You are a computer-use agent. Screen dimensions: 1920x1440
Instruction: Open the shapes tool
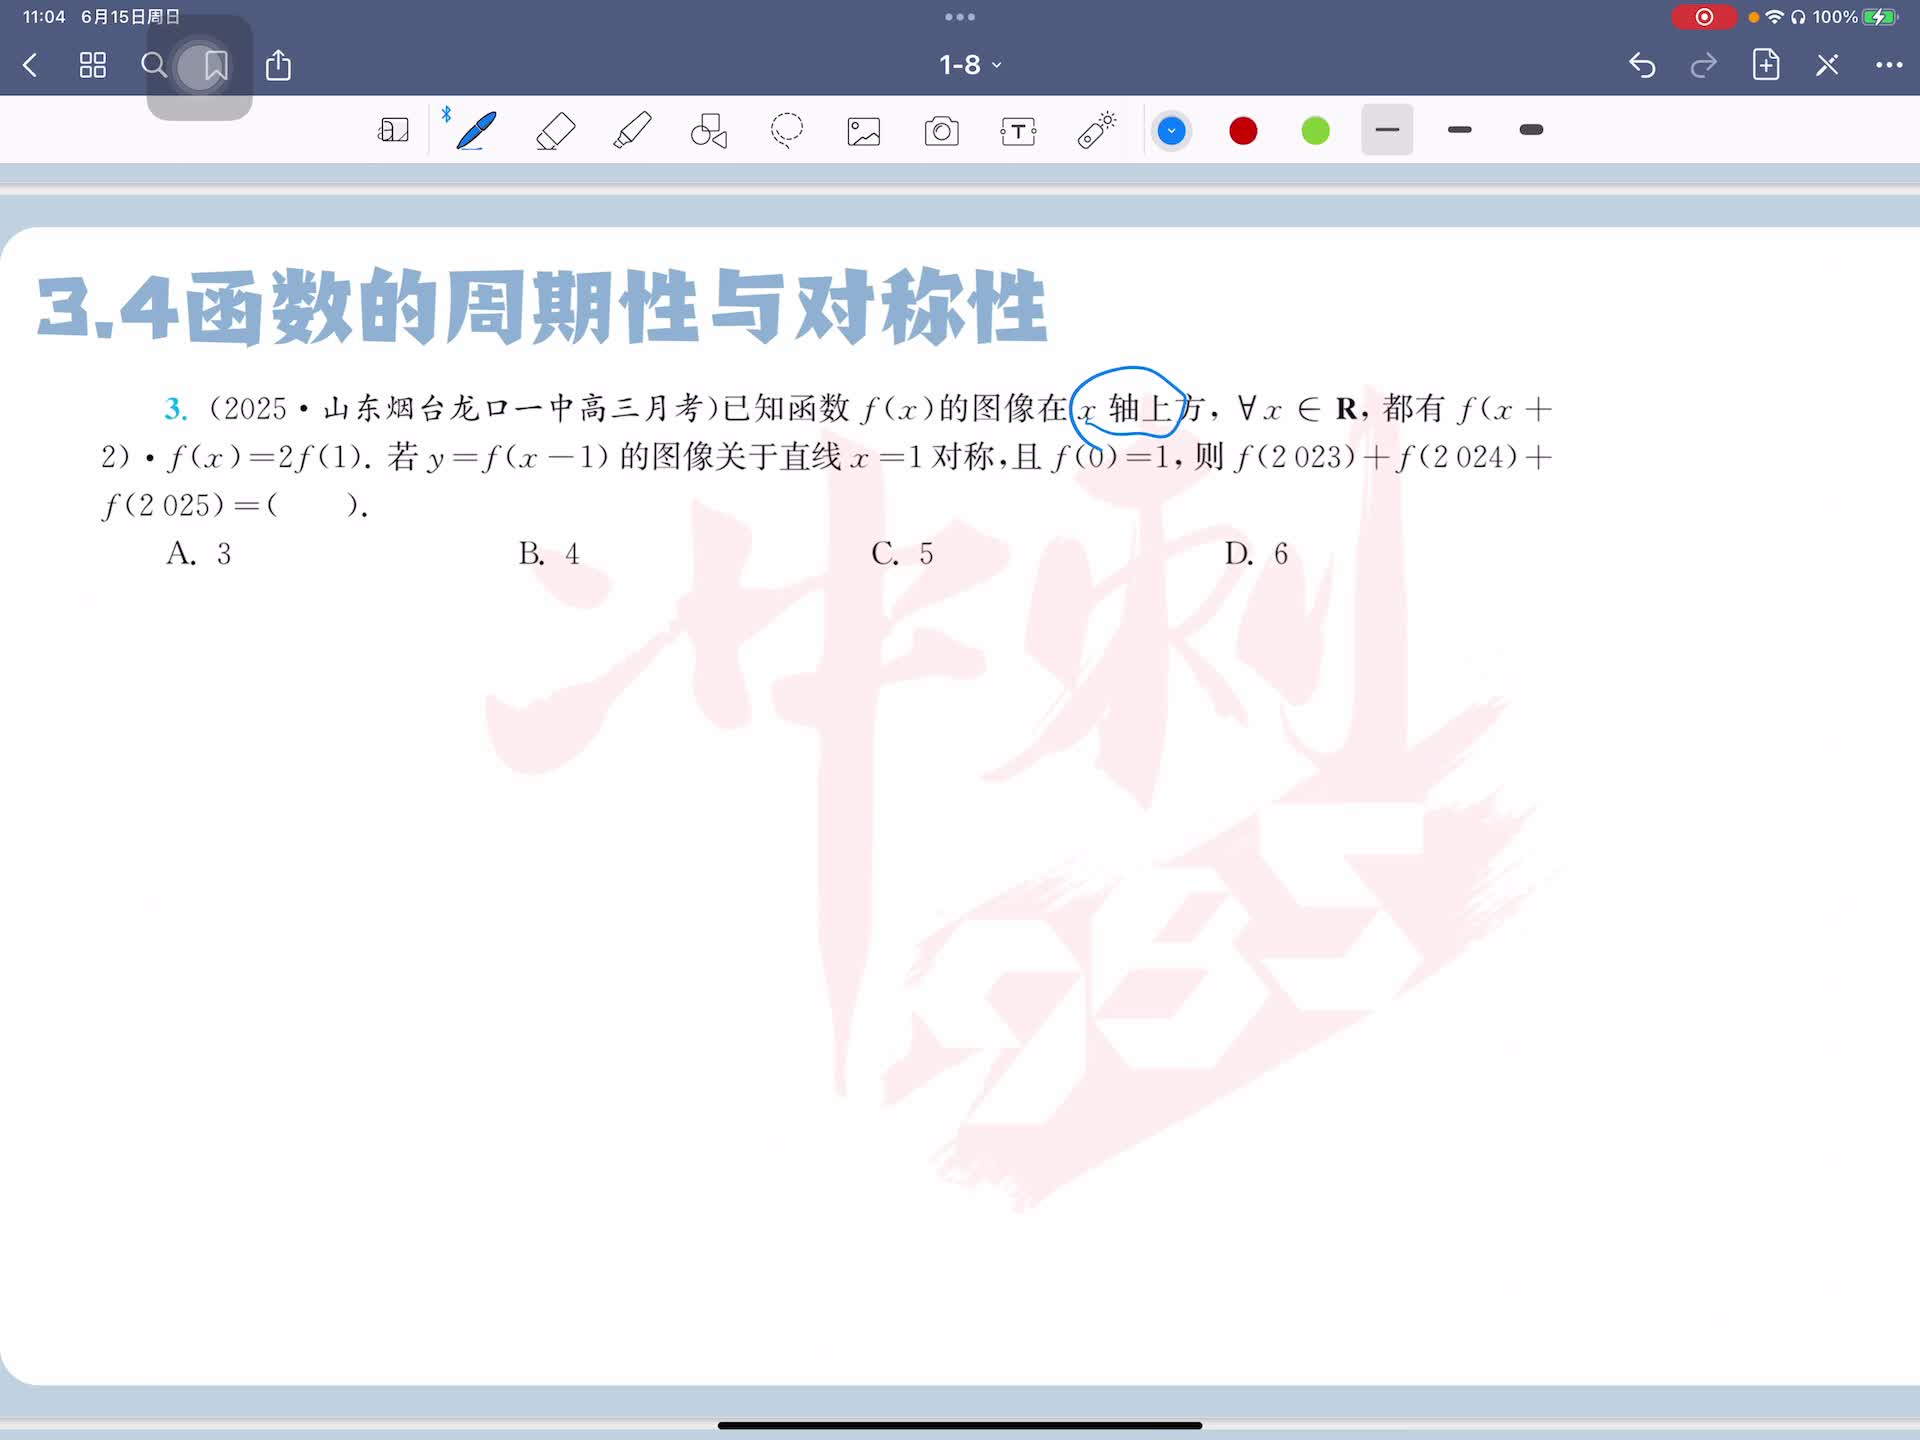709,131
